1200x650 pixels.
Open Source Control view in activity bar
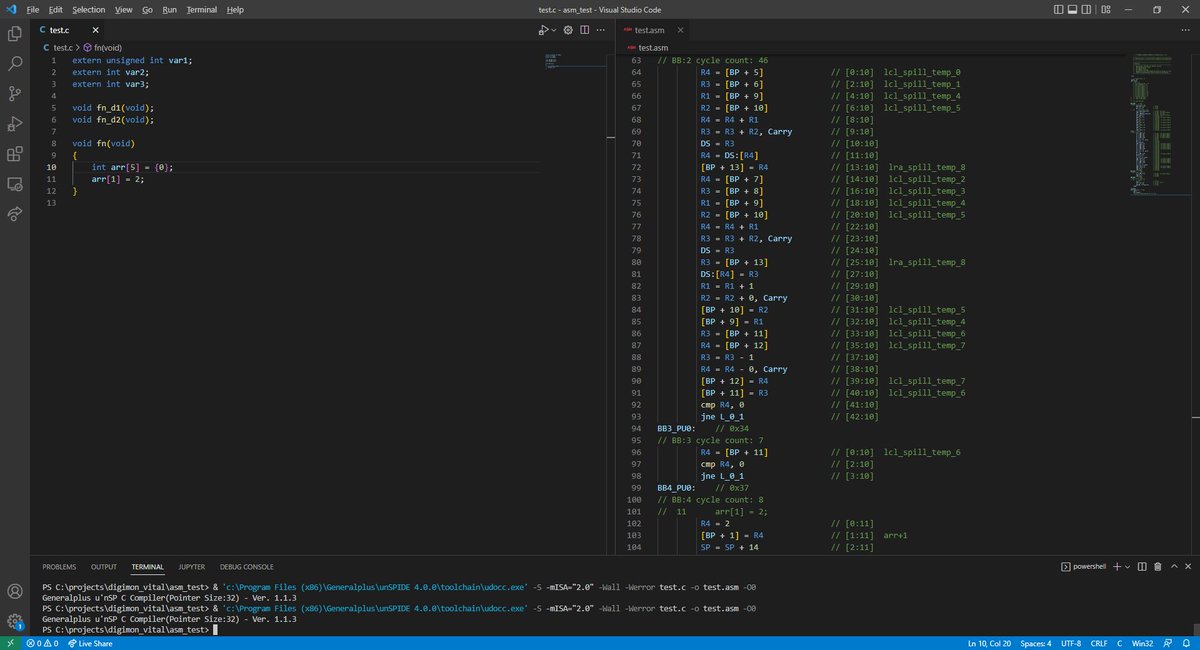tap(15, 94)
